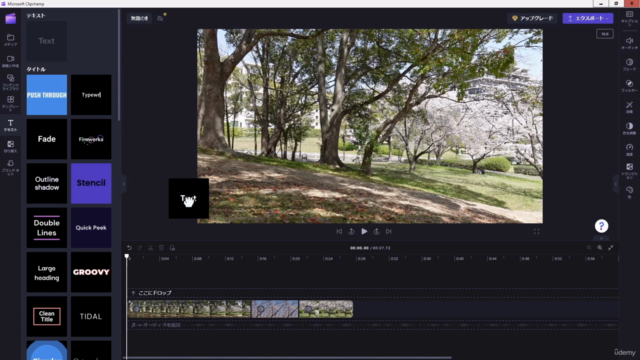640x360 pixels.
Task: Open the Brand kit sidebar tab
Action: [x=11, y=168]
